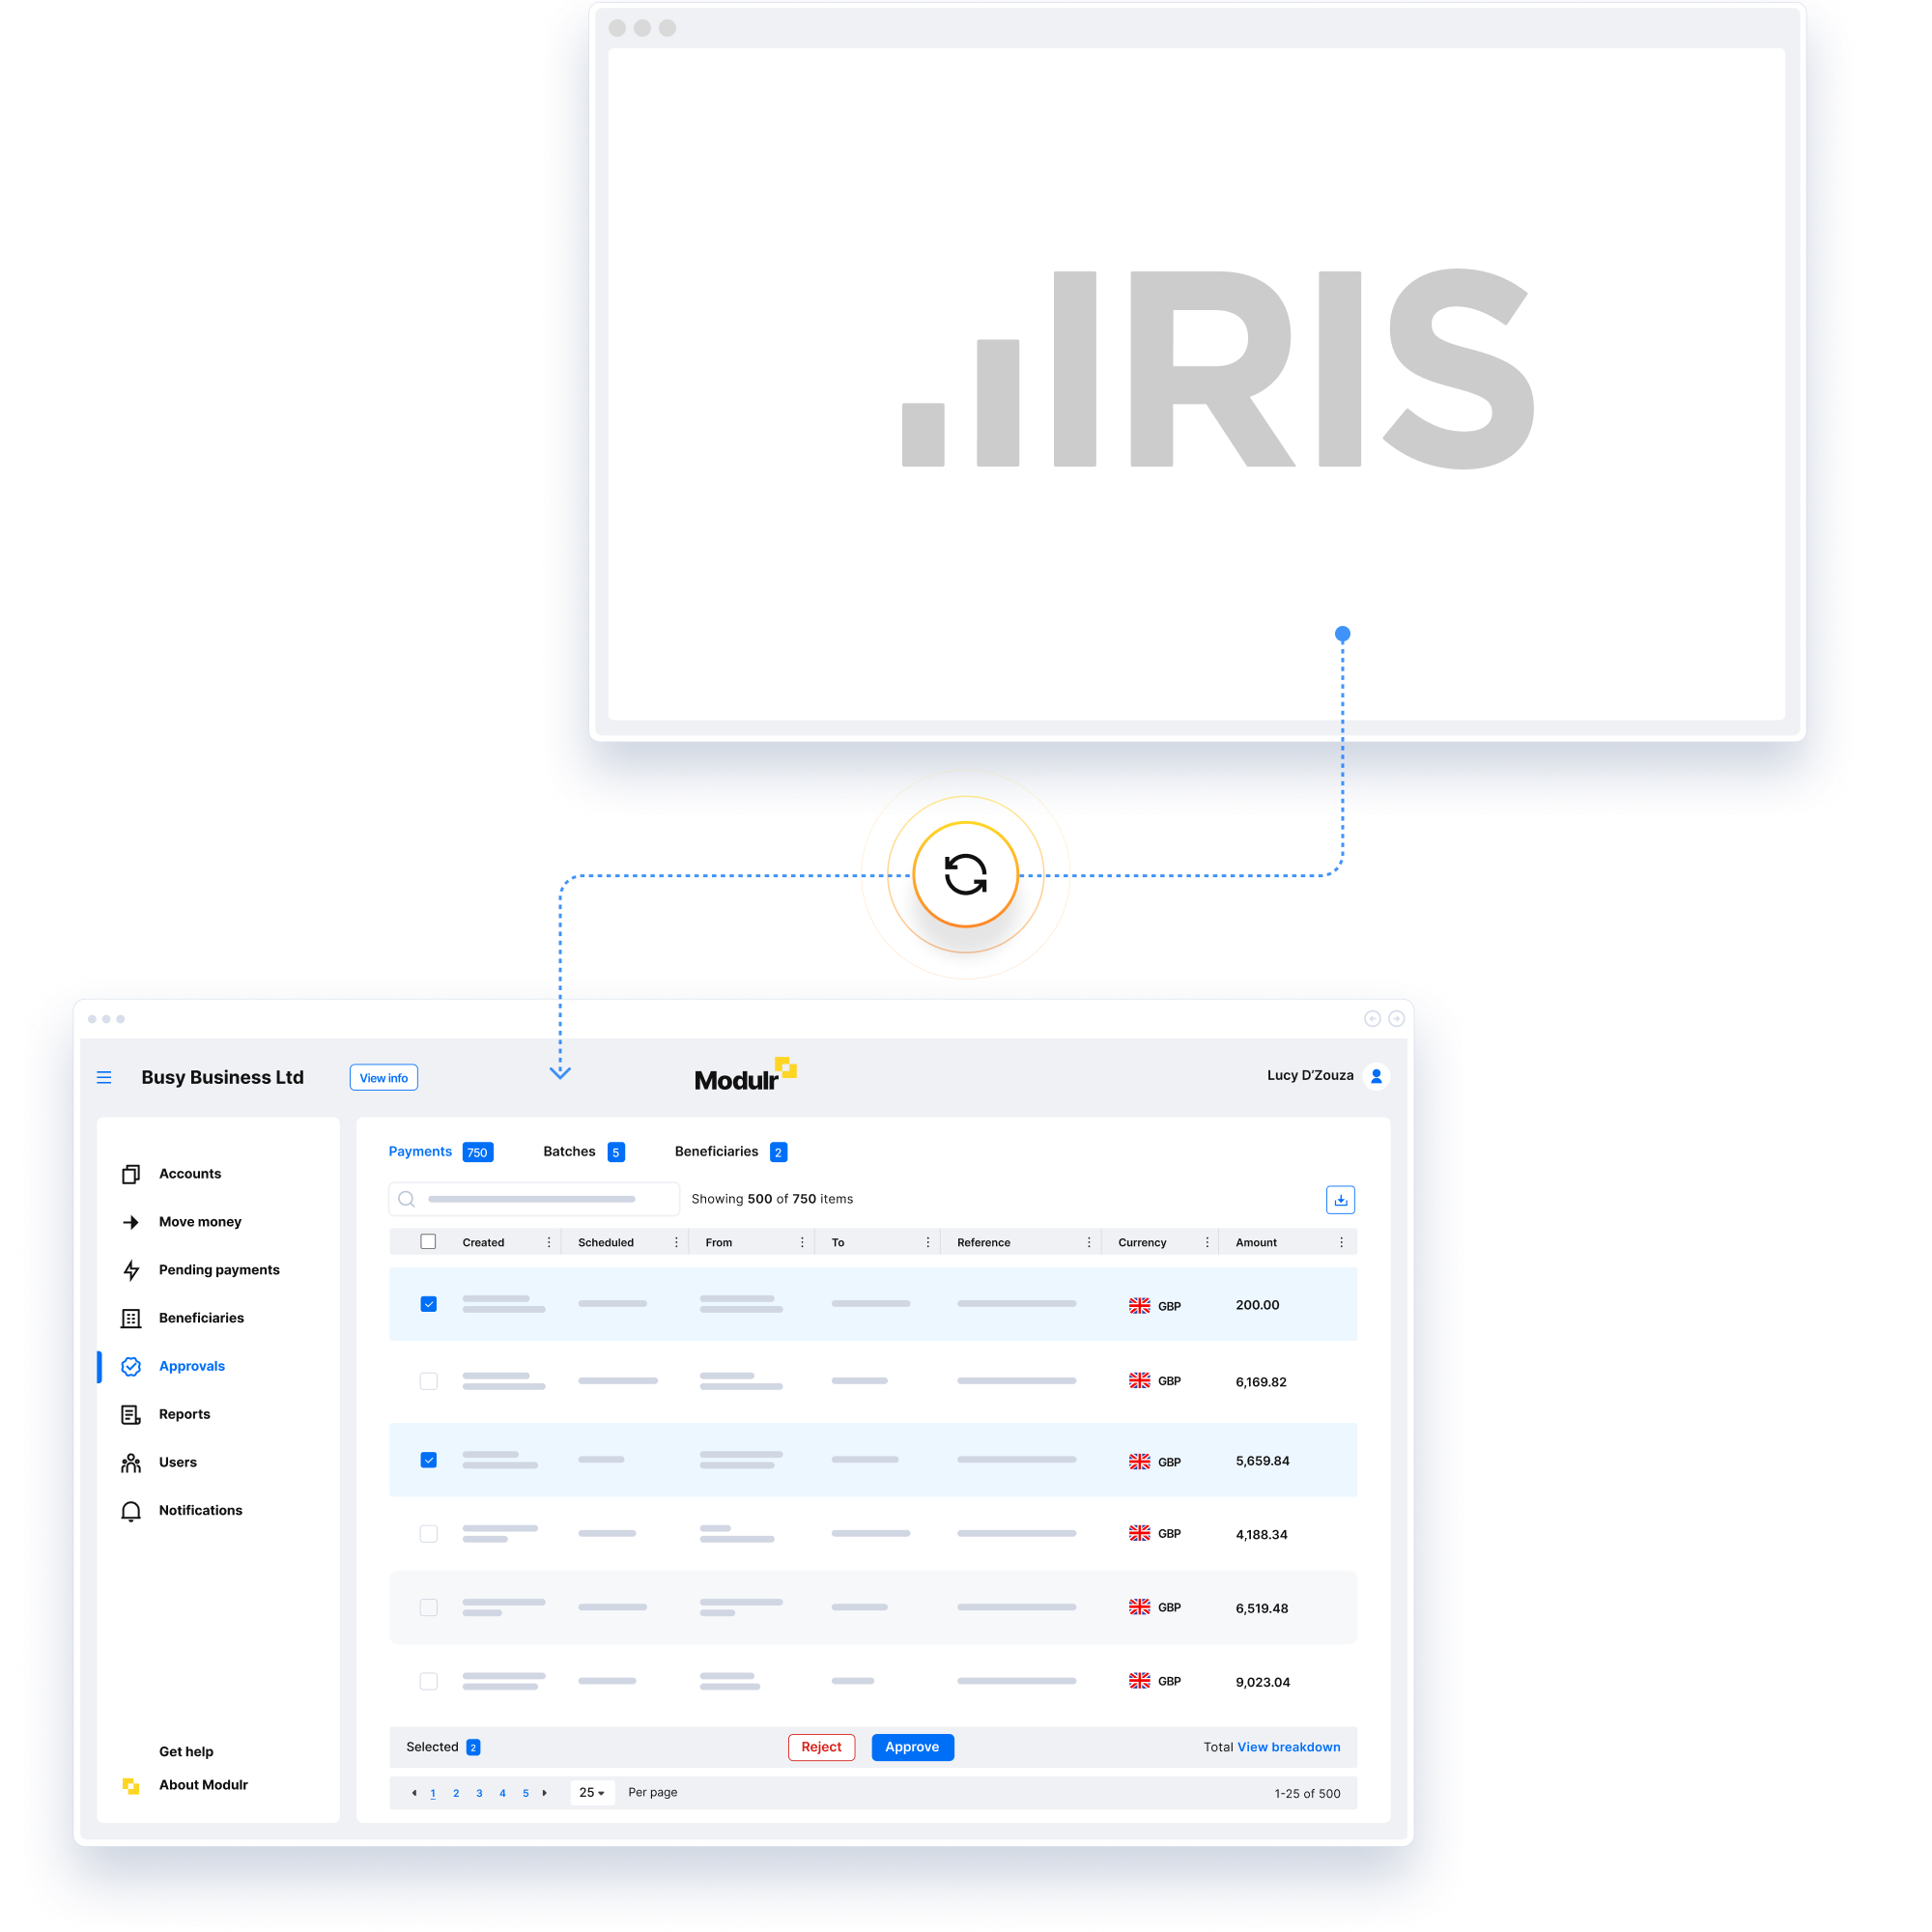This screenshot has height=1932, width=1932.
Task: Open the 25 per page dropdown
Action: click(x=592, y=1793)
